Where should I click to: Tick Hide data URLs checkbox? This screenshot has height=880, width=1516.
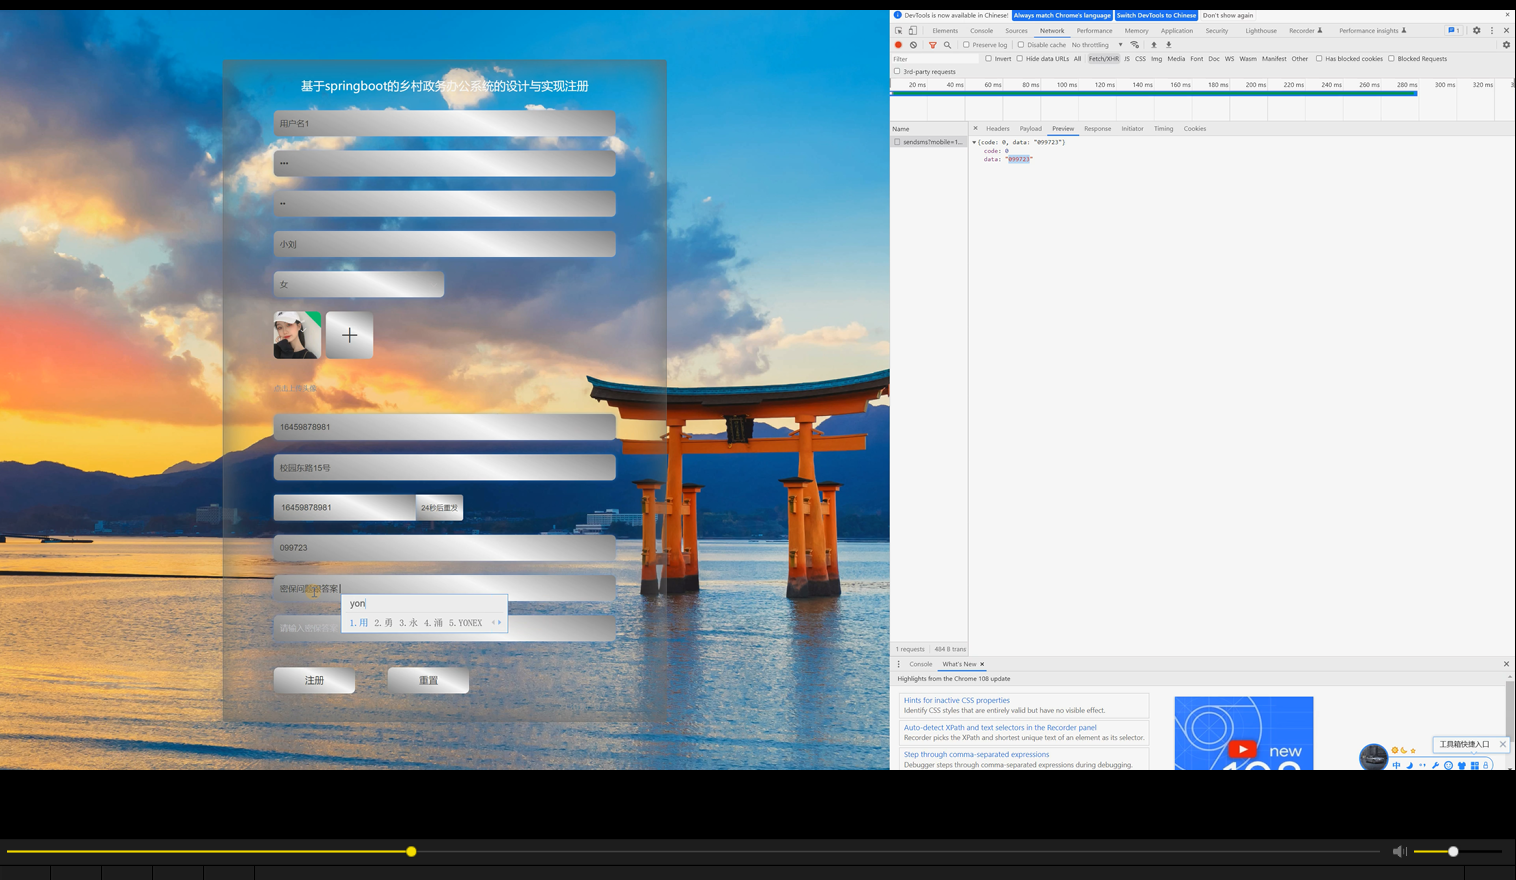click(1019, 58)
